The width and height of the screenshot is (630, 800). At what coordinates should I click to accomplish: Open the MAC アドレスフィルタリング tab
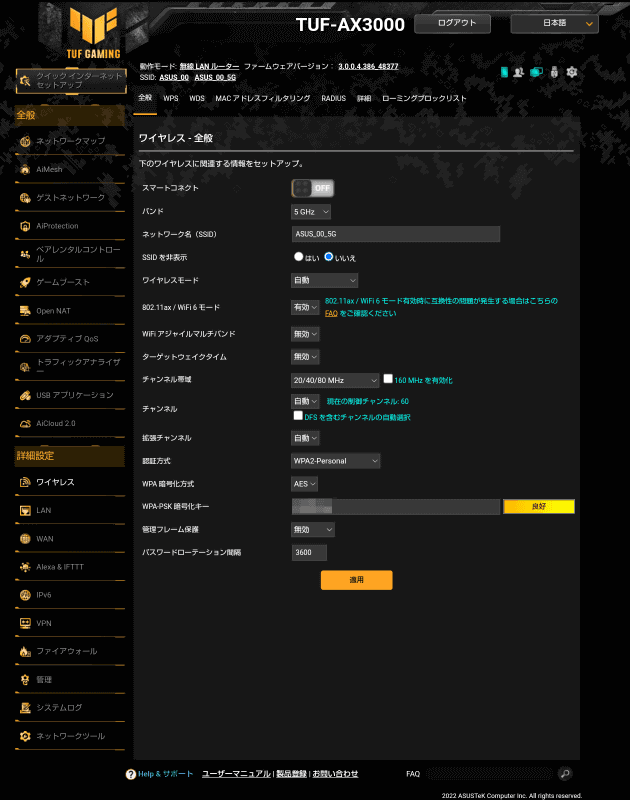point(263,98)
